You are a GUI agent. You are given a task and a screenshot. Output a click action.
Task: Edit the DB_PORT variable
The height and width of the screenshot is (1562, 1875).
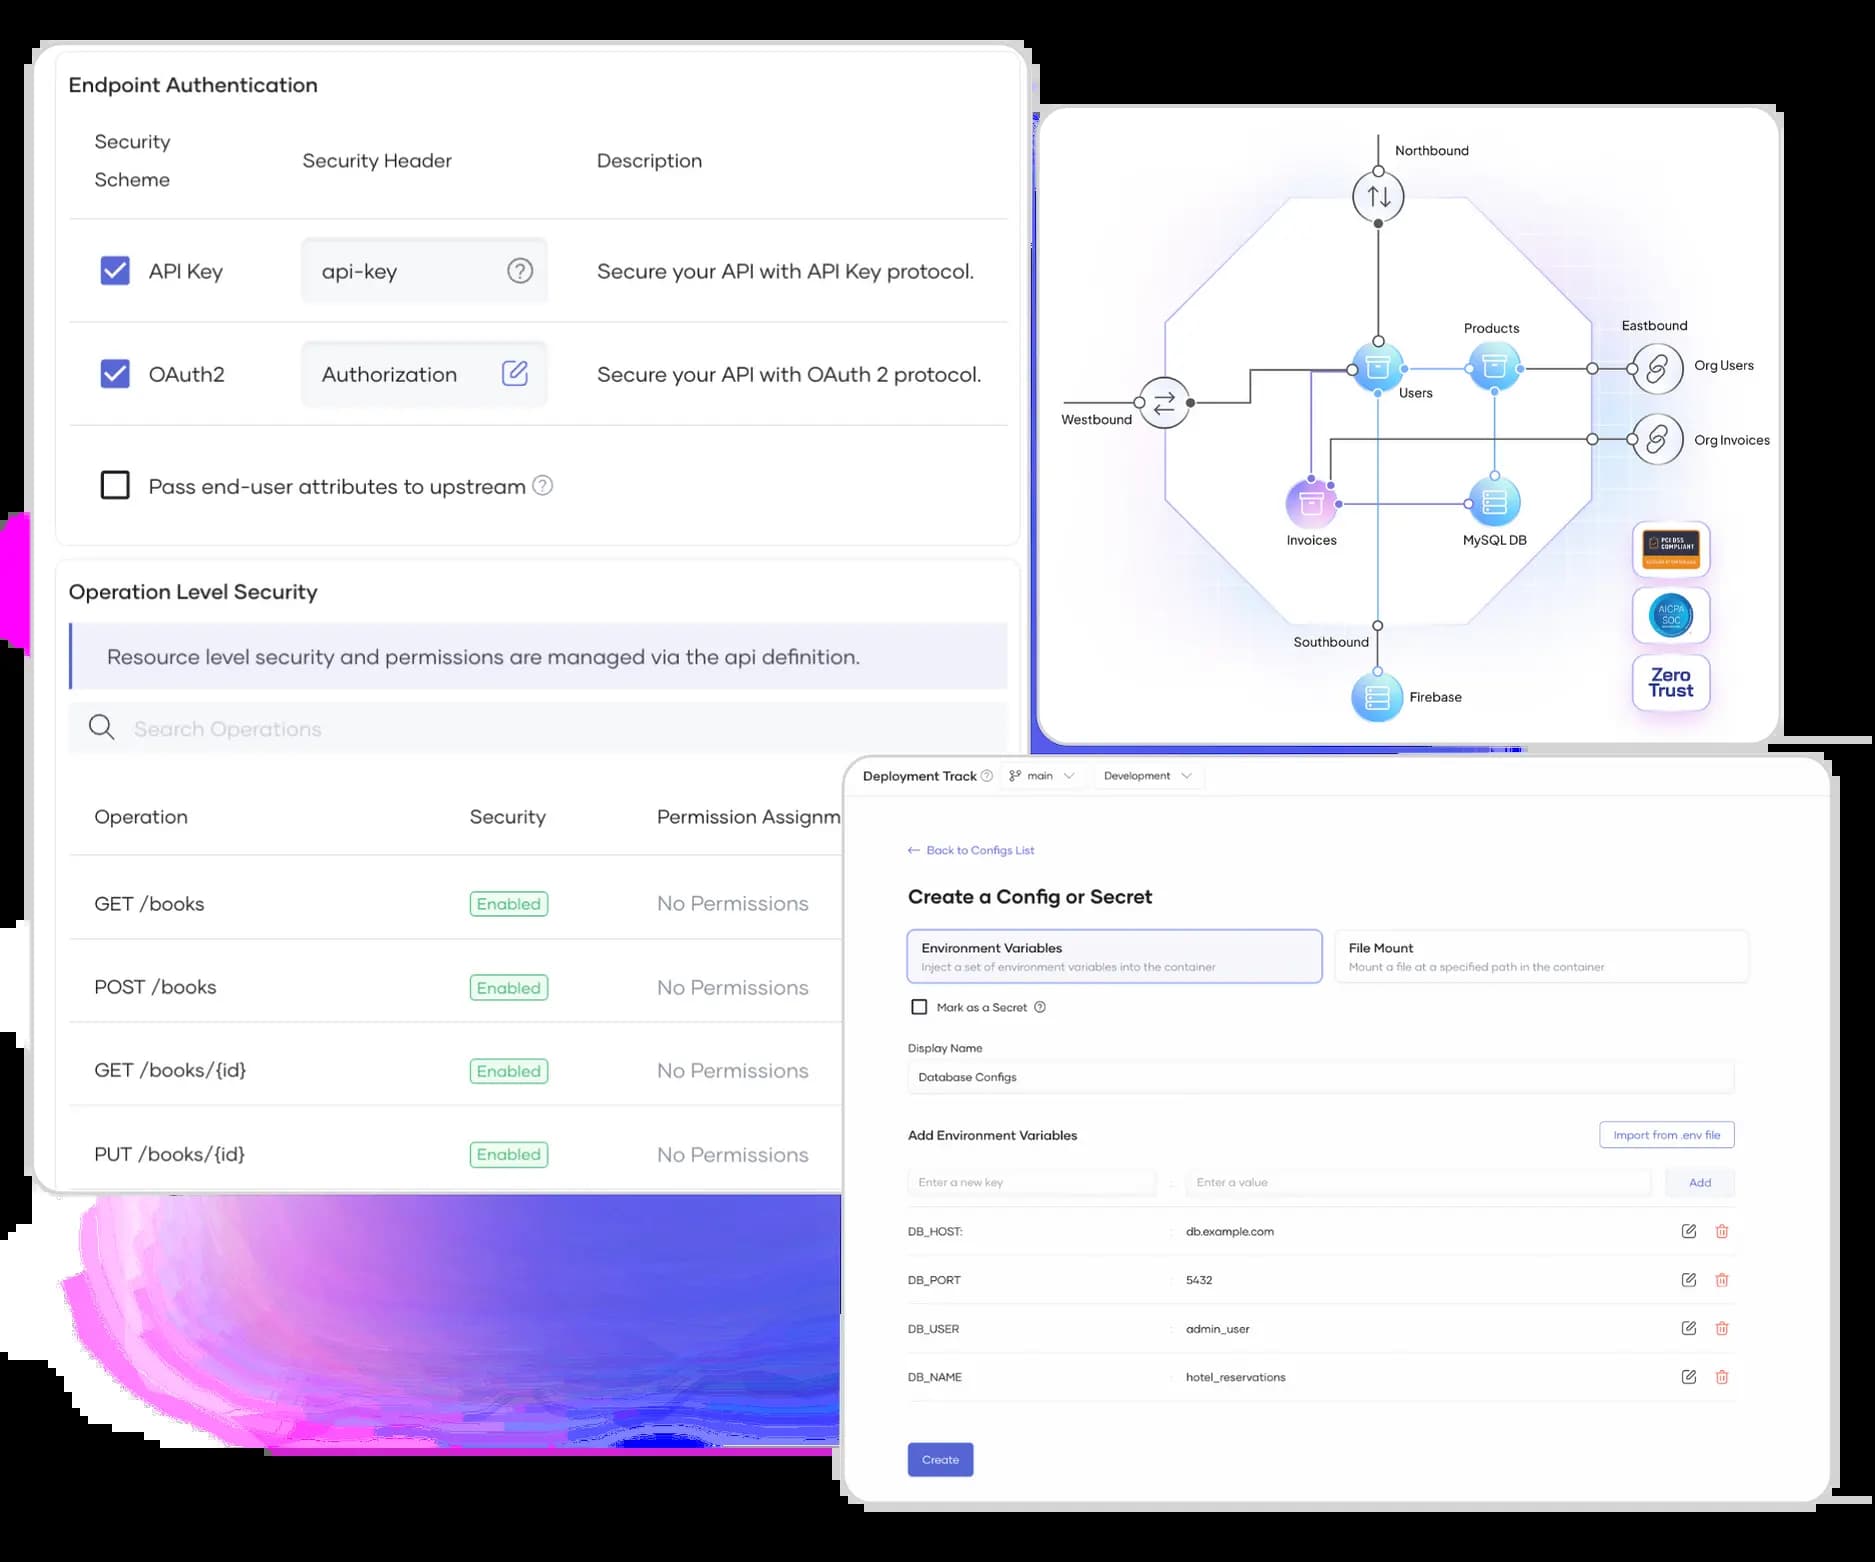click(1689, 1280)
